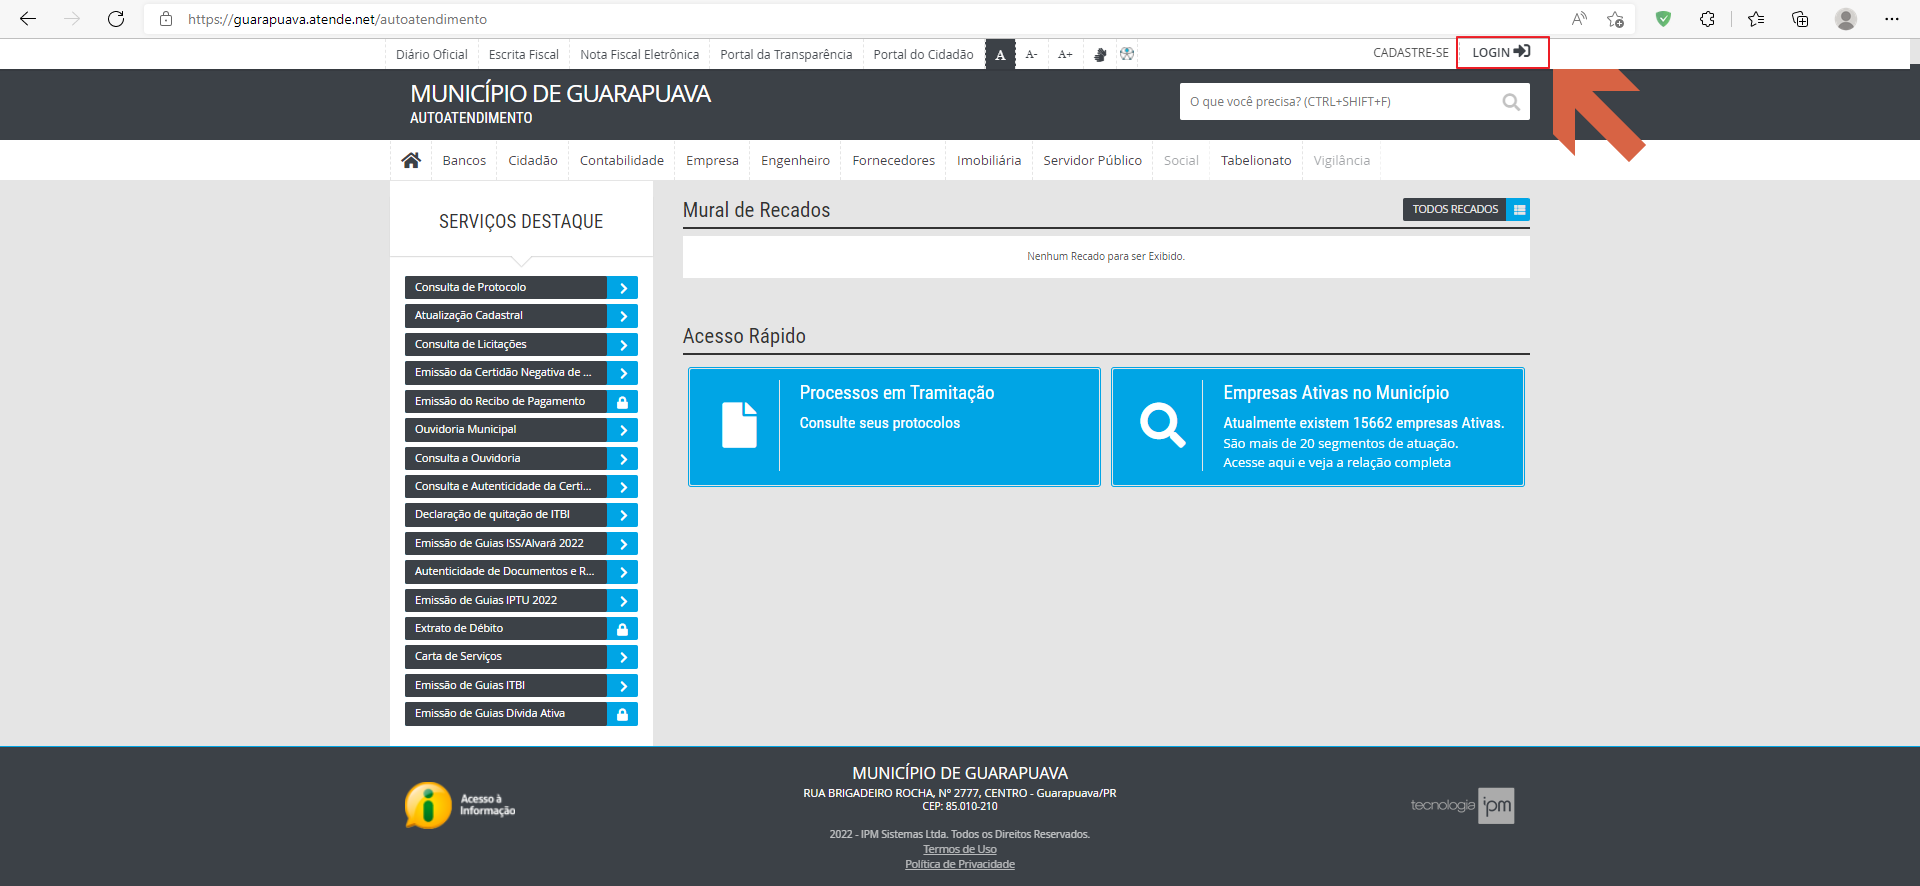Open the Nota Fiscal Eletrônica link
The image size is (1920, 886).
(x=640, y=54)
